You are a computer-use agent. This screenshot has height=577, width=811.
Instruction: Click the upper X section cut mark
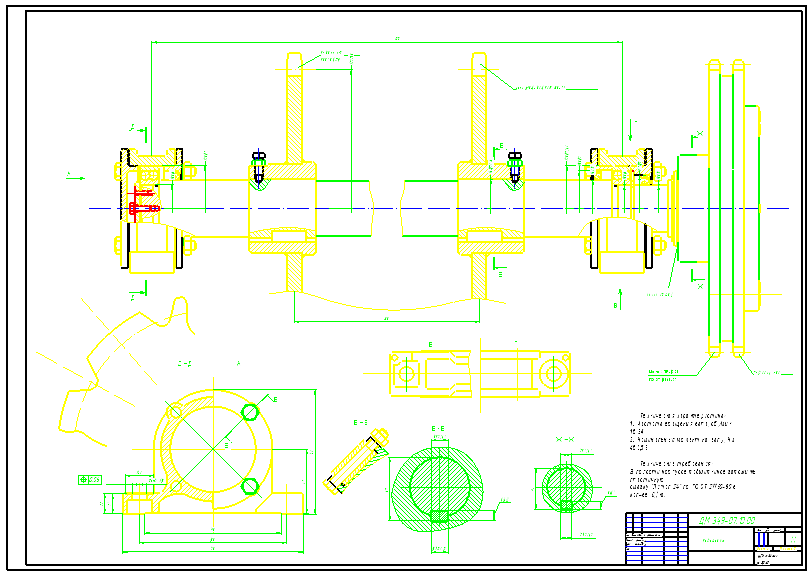point(697,139)
